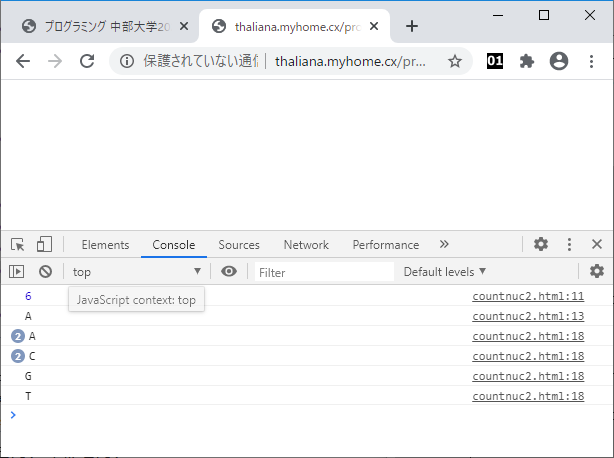Bookmark this page with the star icon
This screenshot has width=614, height=458.
click(x=455, y=61)
